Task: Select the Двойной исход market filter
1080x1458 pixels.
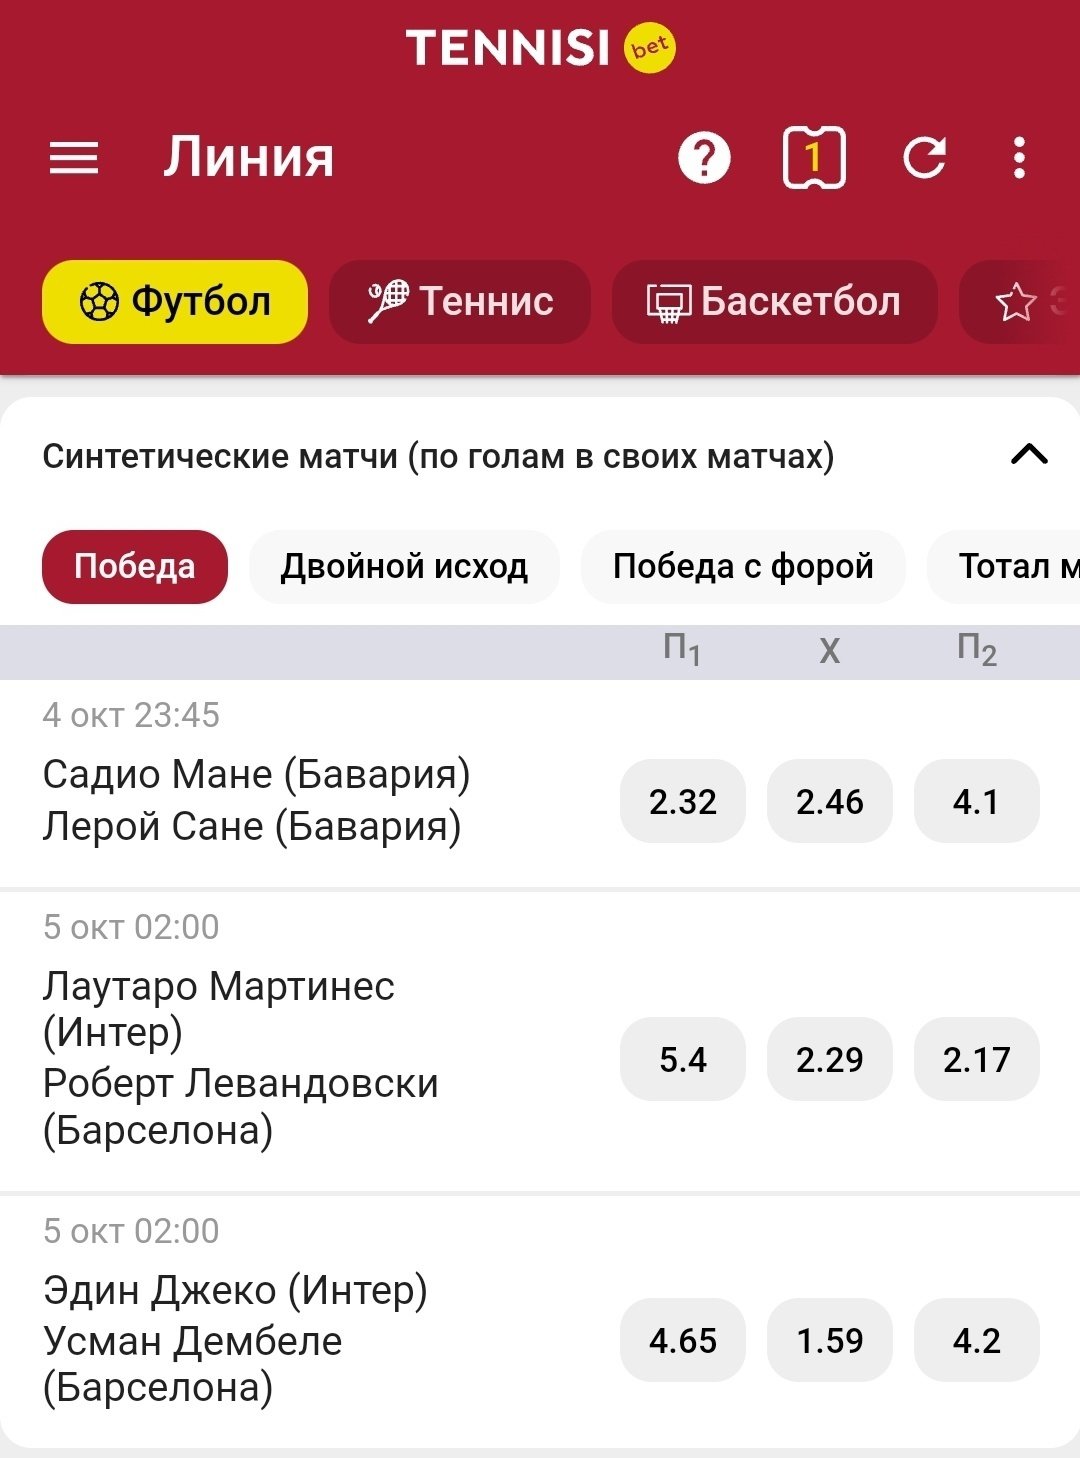Action: [x=404, y=566]
